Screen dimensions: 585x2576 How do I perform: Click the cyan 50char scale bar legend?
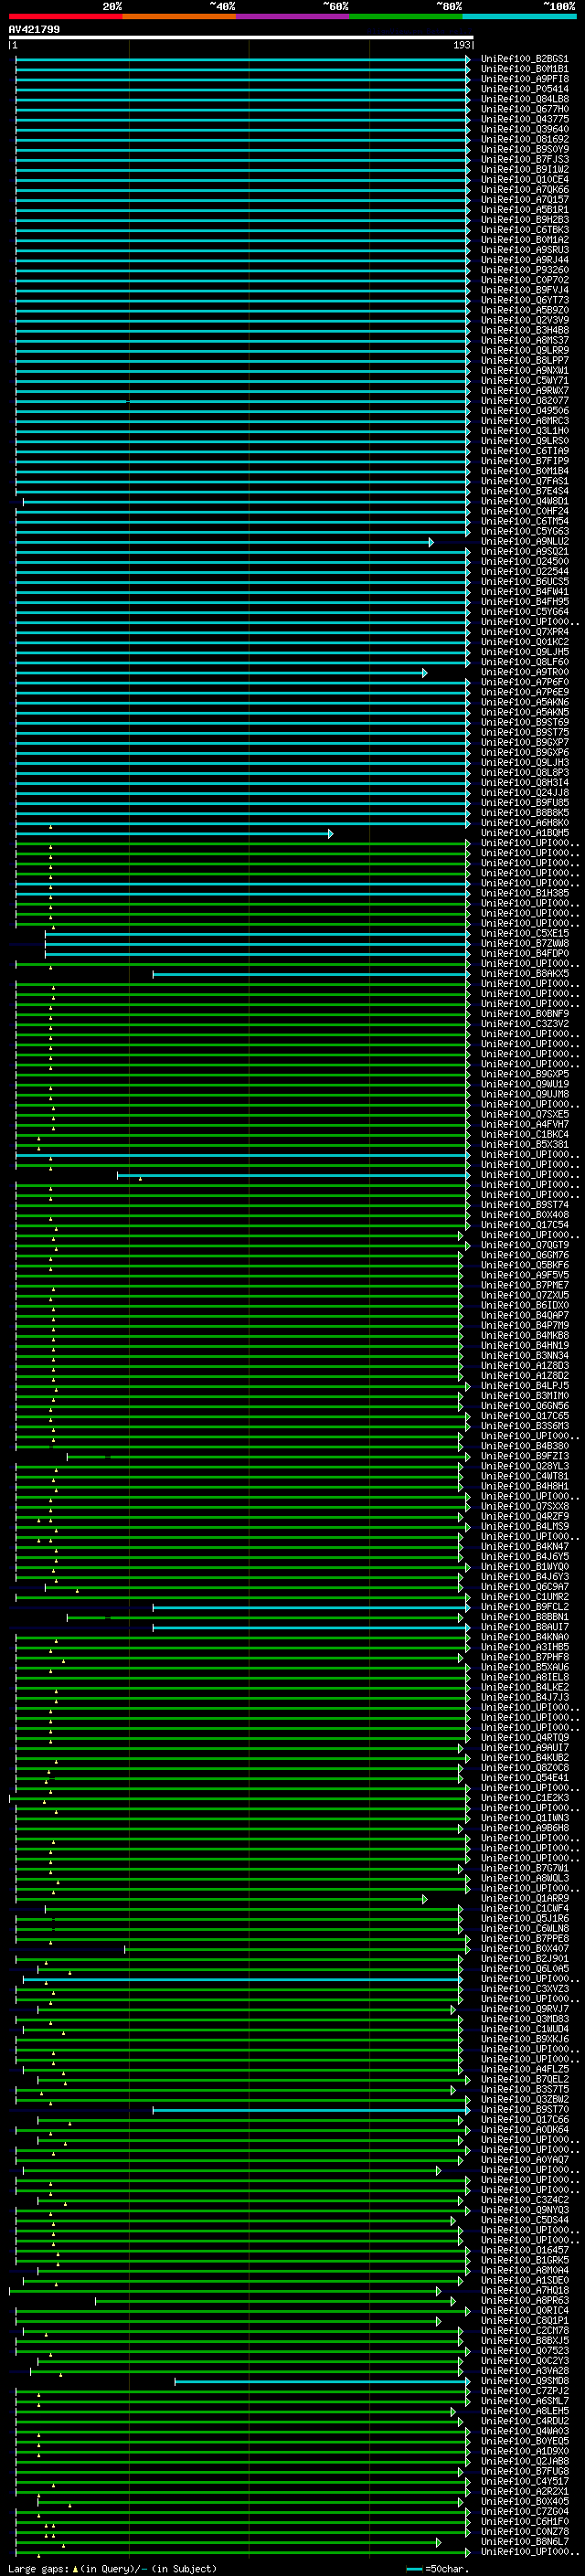pyautogui.click(x=414, y=2568)
